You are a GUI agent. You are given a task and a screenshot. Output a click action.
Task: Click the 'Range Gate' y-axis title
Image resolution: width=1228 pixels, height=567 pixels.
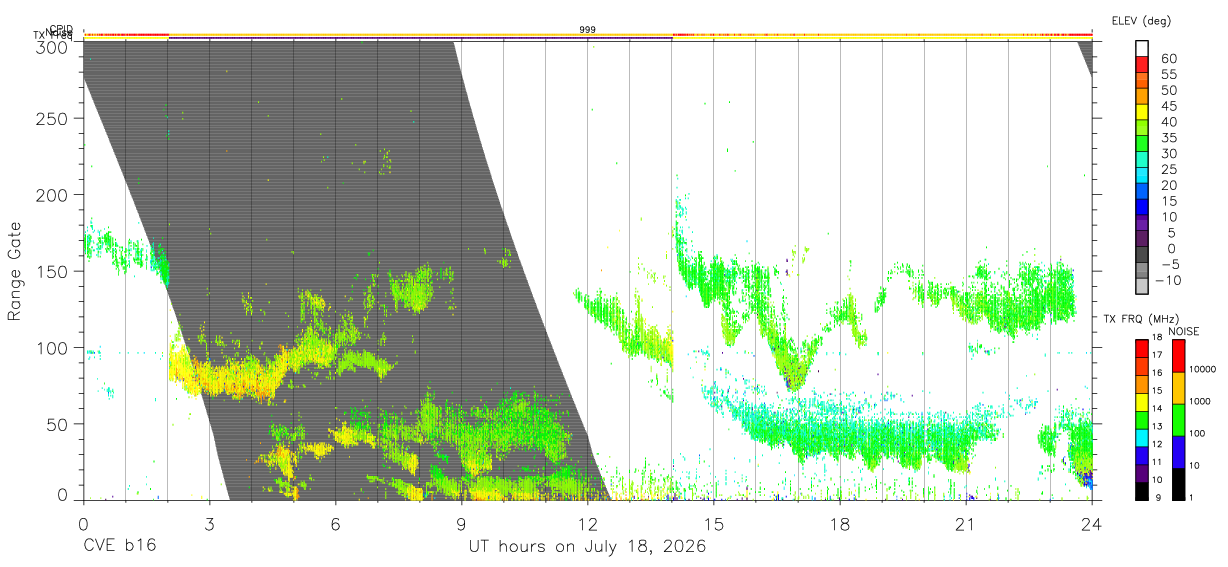tap(15, 271)
